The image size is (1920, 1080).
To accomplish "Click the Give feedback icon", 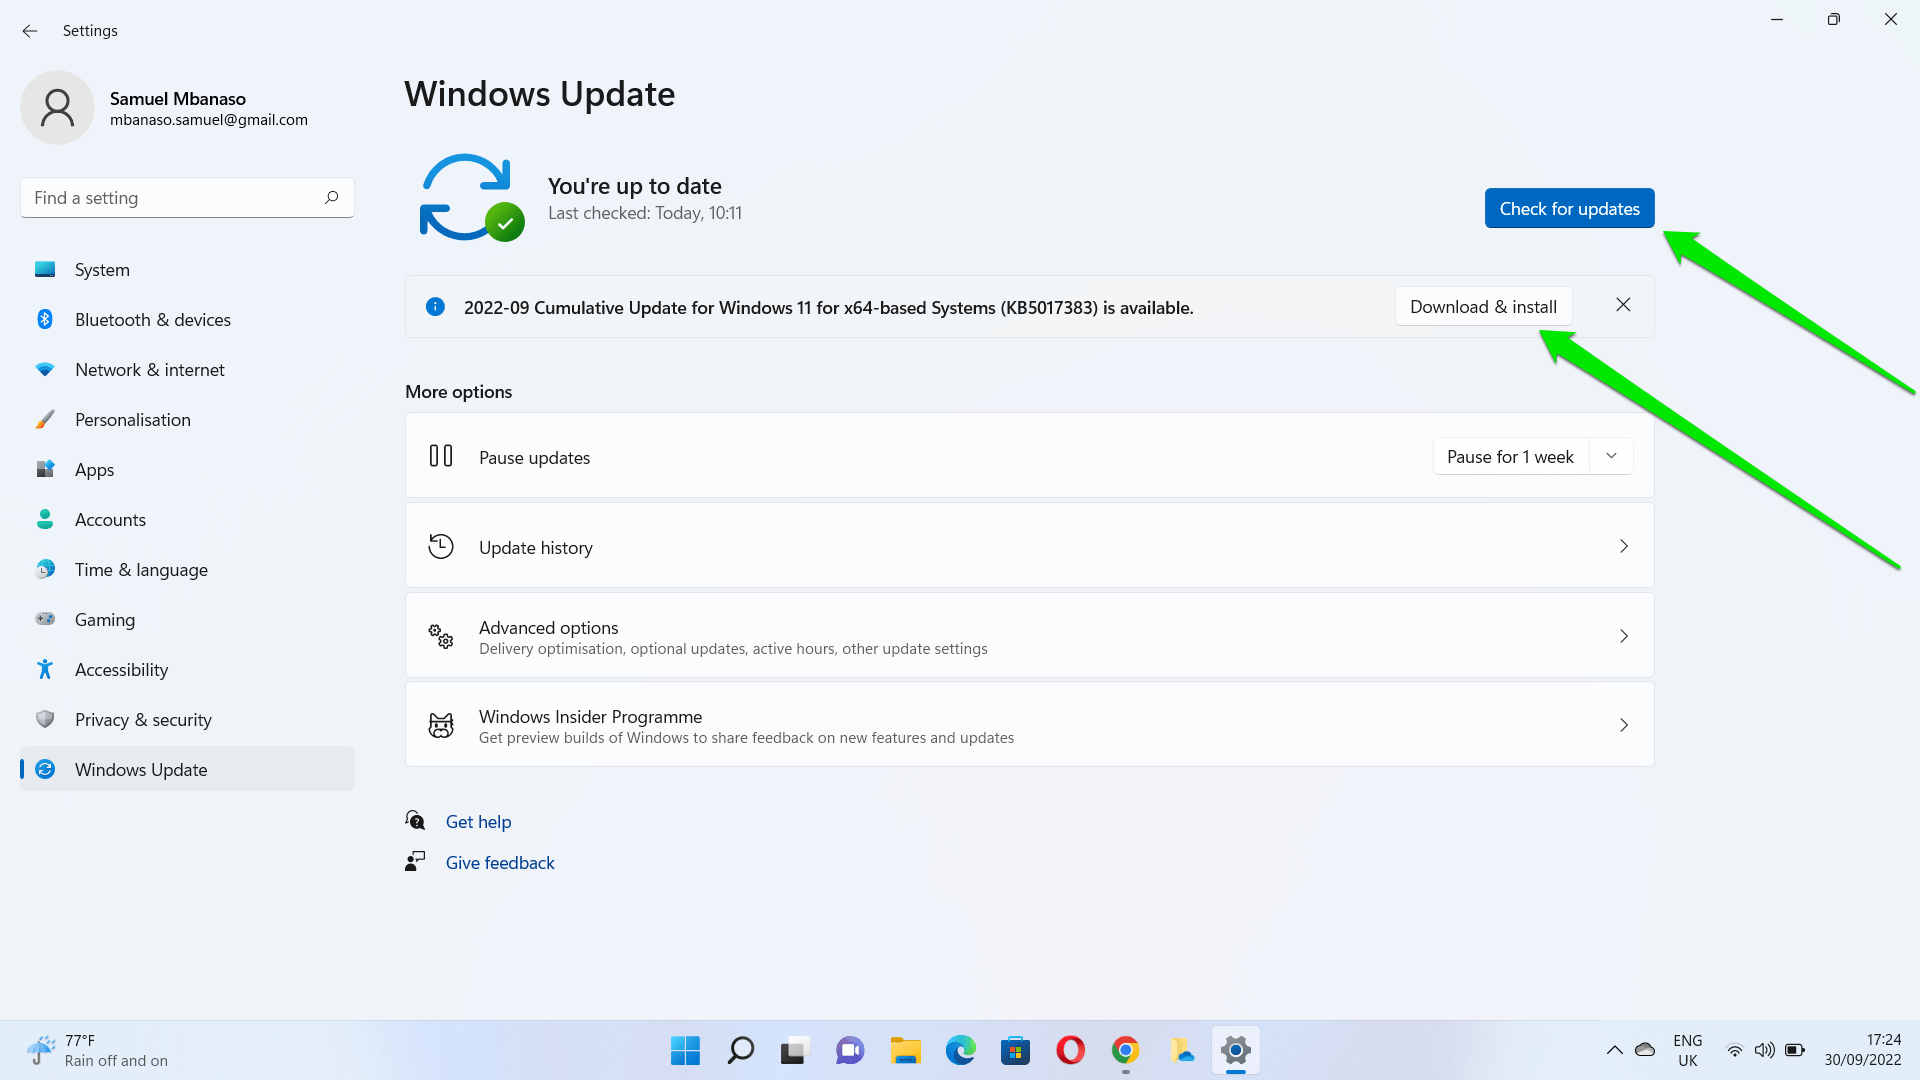I will tap(415, 861).
